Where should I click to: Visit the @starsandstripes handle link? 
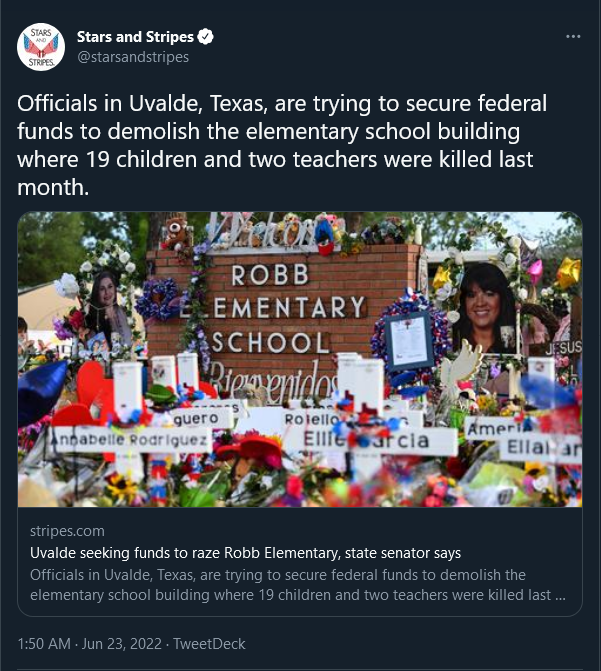pos(133,57)
